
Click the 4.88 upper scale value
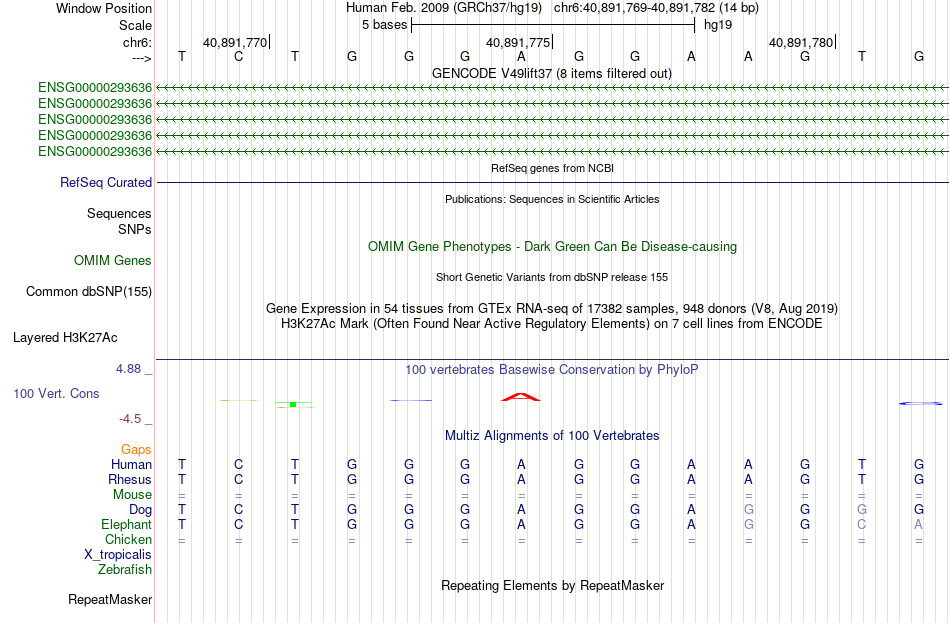point(128,369)
